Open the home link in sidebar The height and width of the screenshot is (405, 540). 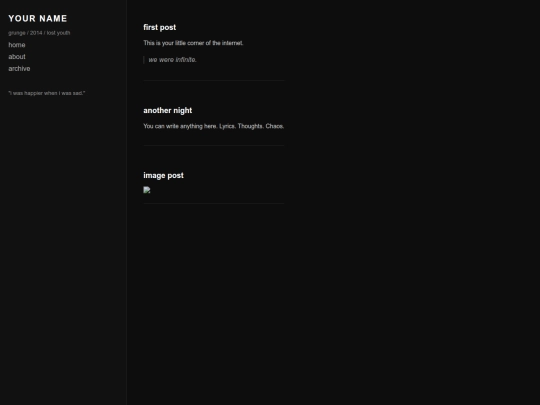[x=17, y=45]
